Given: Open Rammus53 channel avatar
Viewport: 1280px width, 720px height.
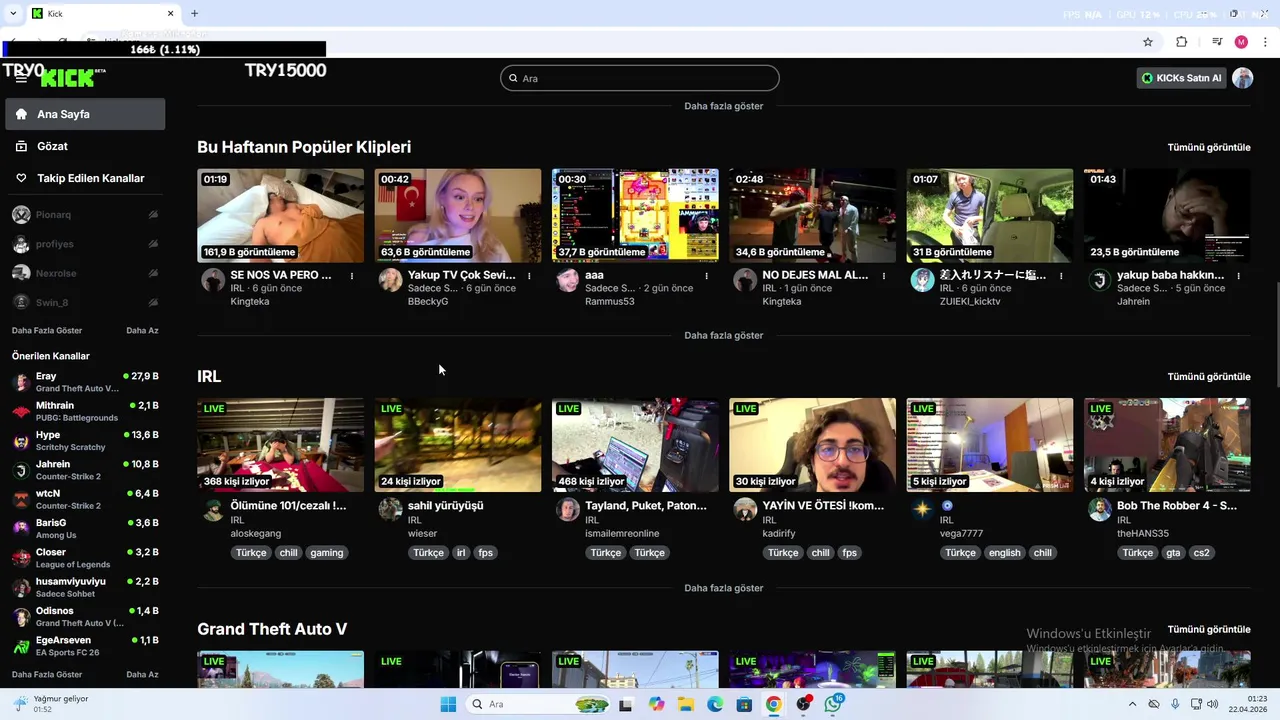Looking at the screenshot, I should click(568, 280).
